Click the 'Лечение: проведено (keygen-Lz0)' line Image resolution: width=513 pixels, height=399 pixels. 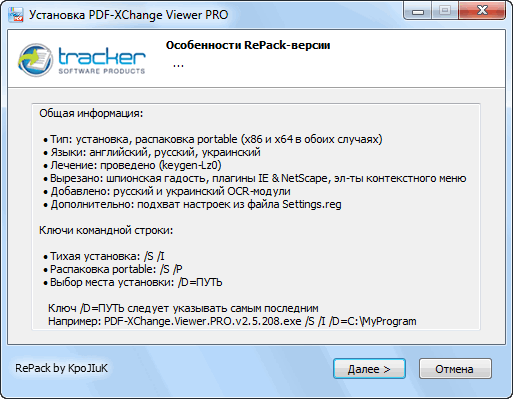(132, 165)
